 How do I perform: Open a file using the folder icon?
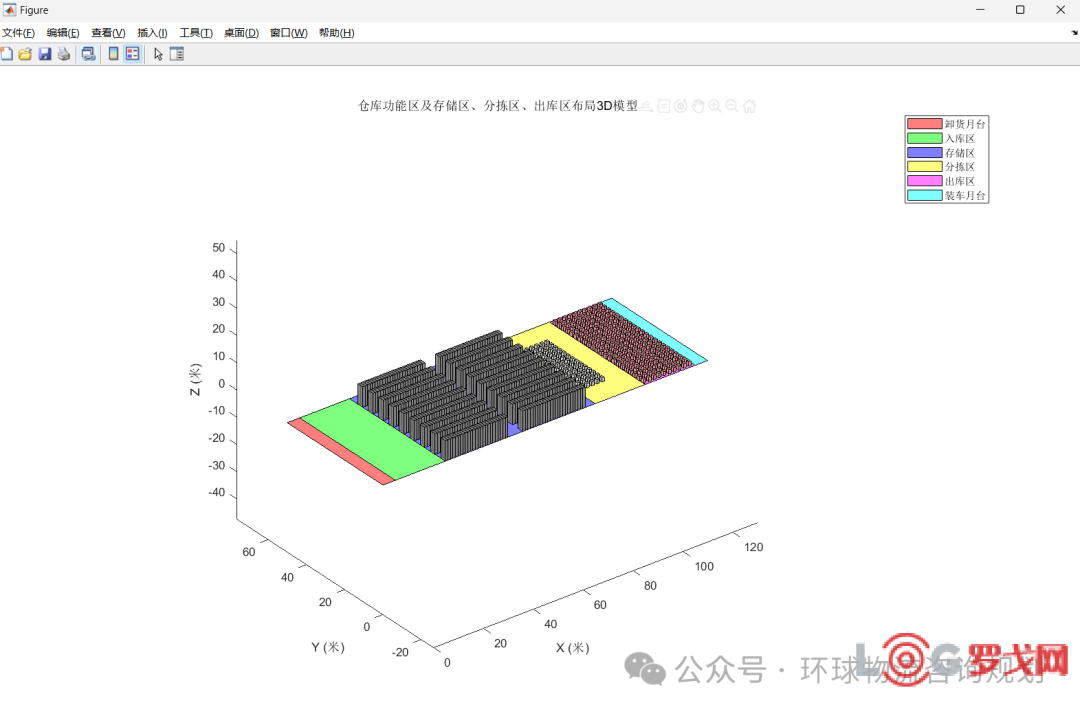(x=26, y=54)
